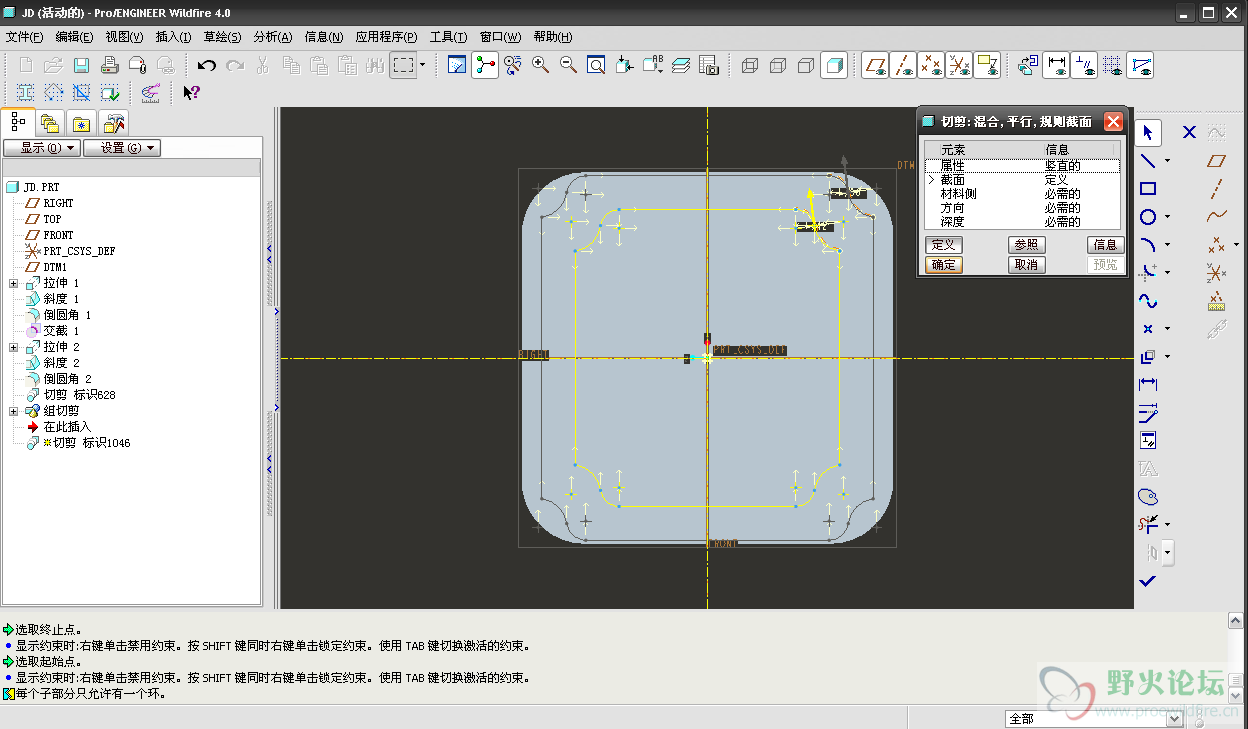Screen dimensions: 1248x729
Task: Click the context help pointer icon
Action: 191,93
